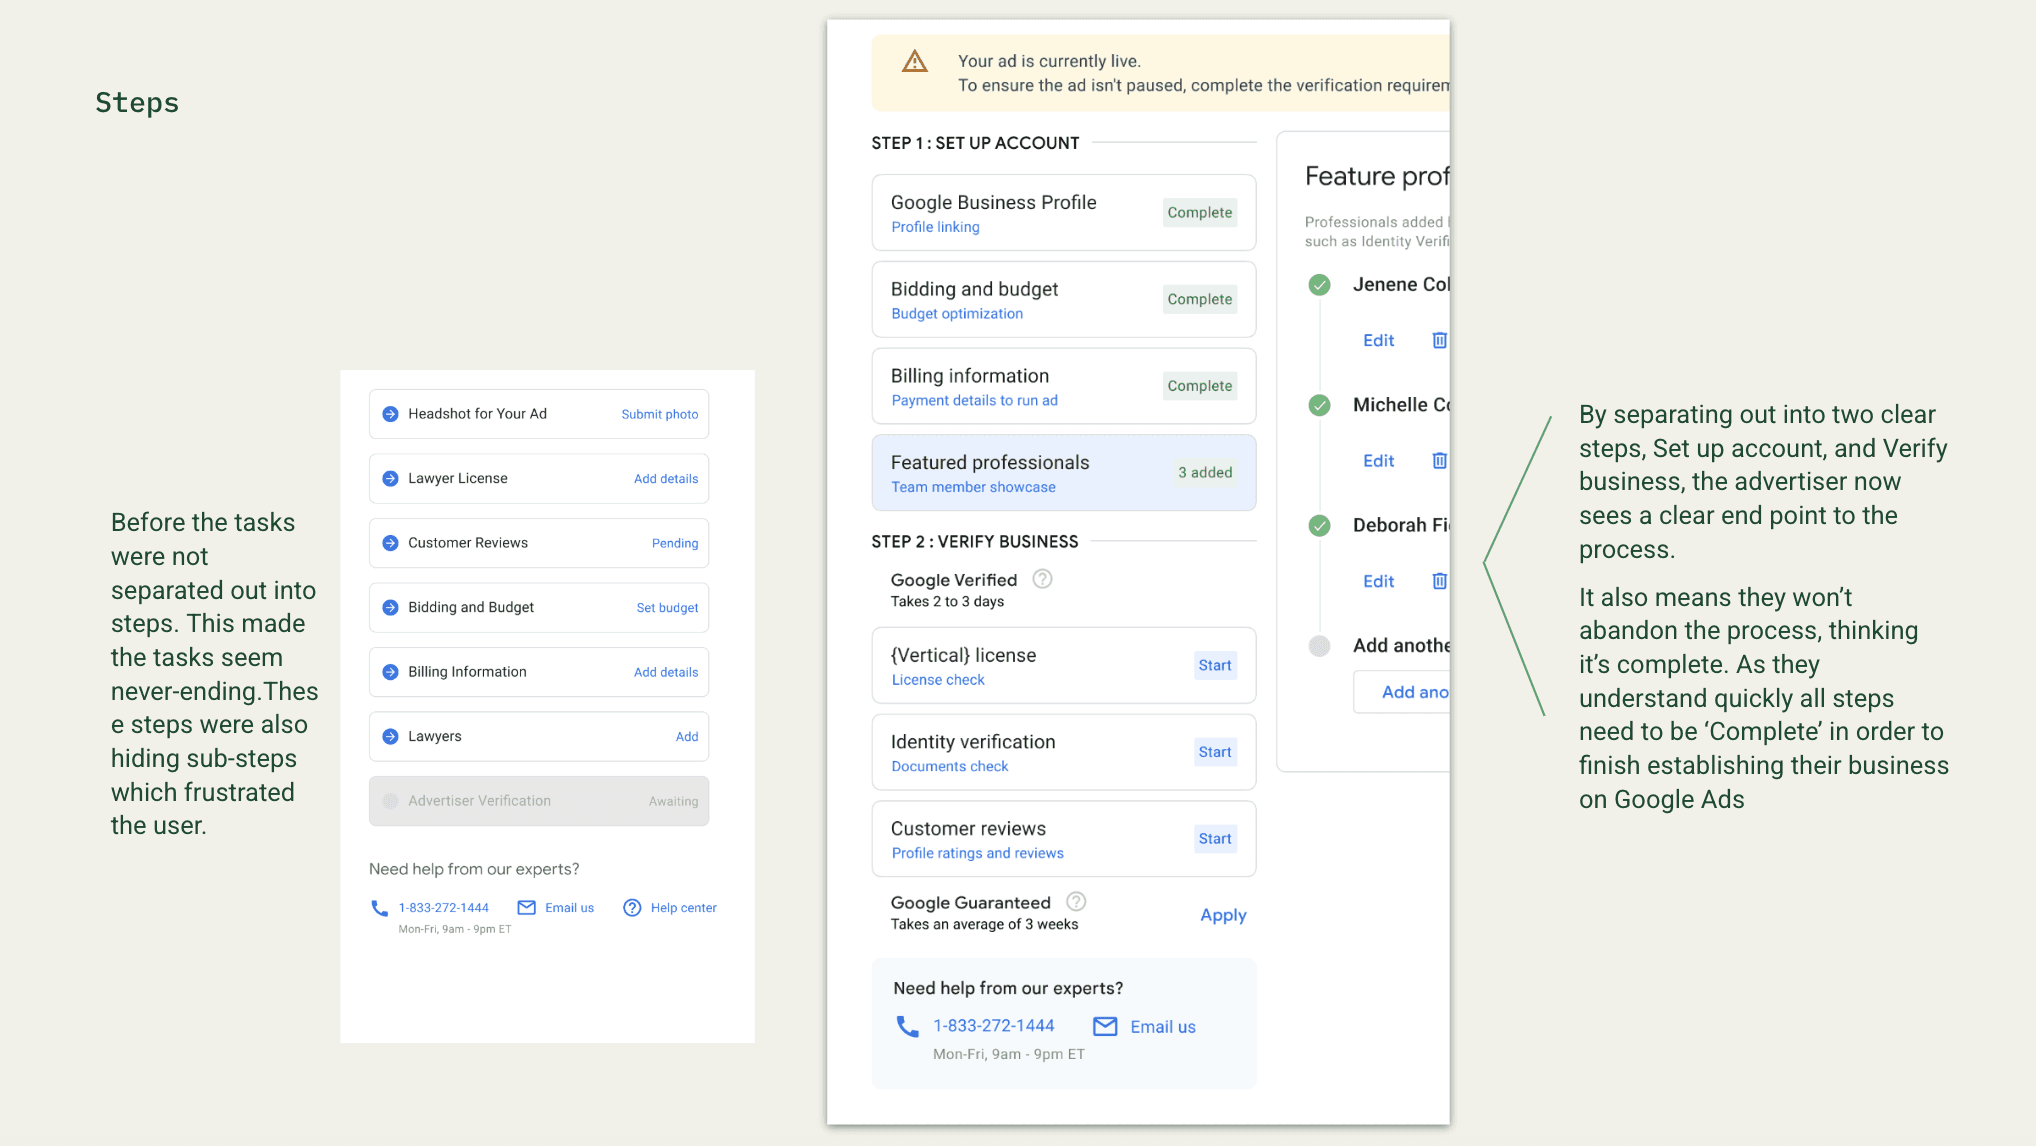Click the Takes an average of 3 weeks text
This screenshot has height=1146, width=2036.
tap(984, 924)
